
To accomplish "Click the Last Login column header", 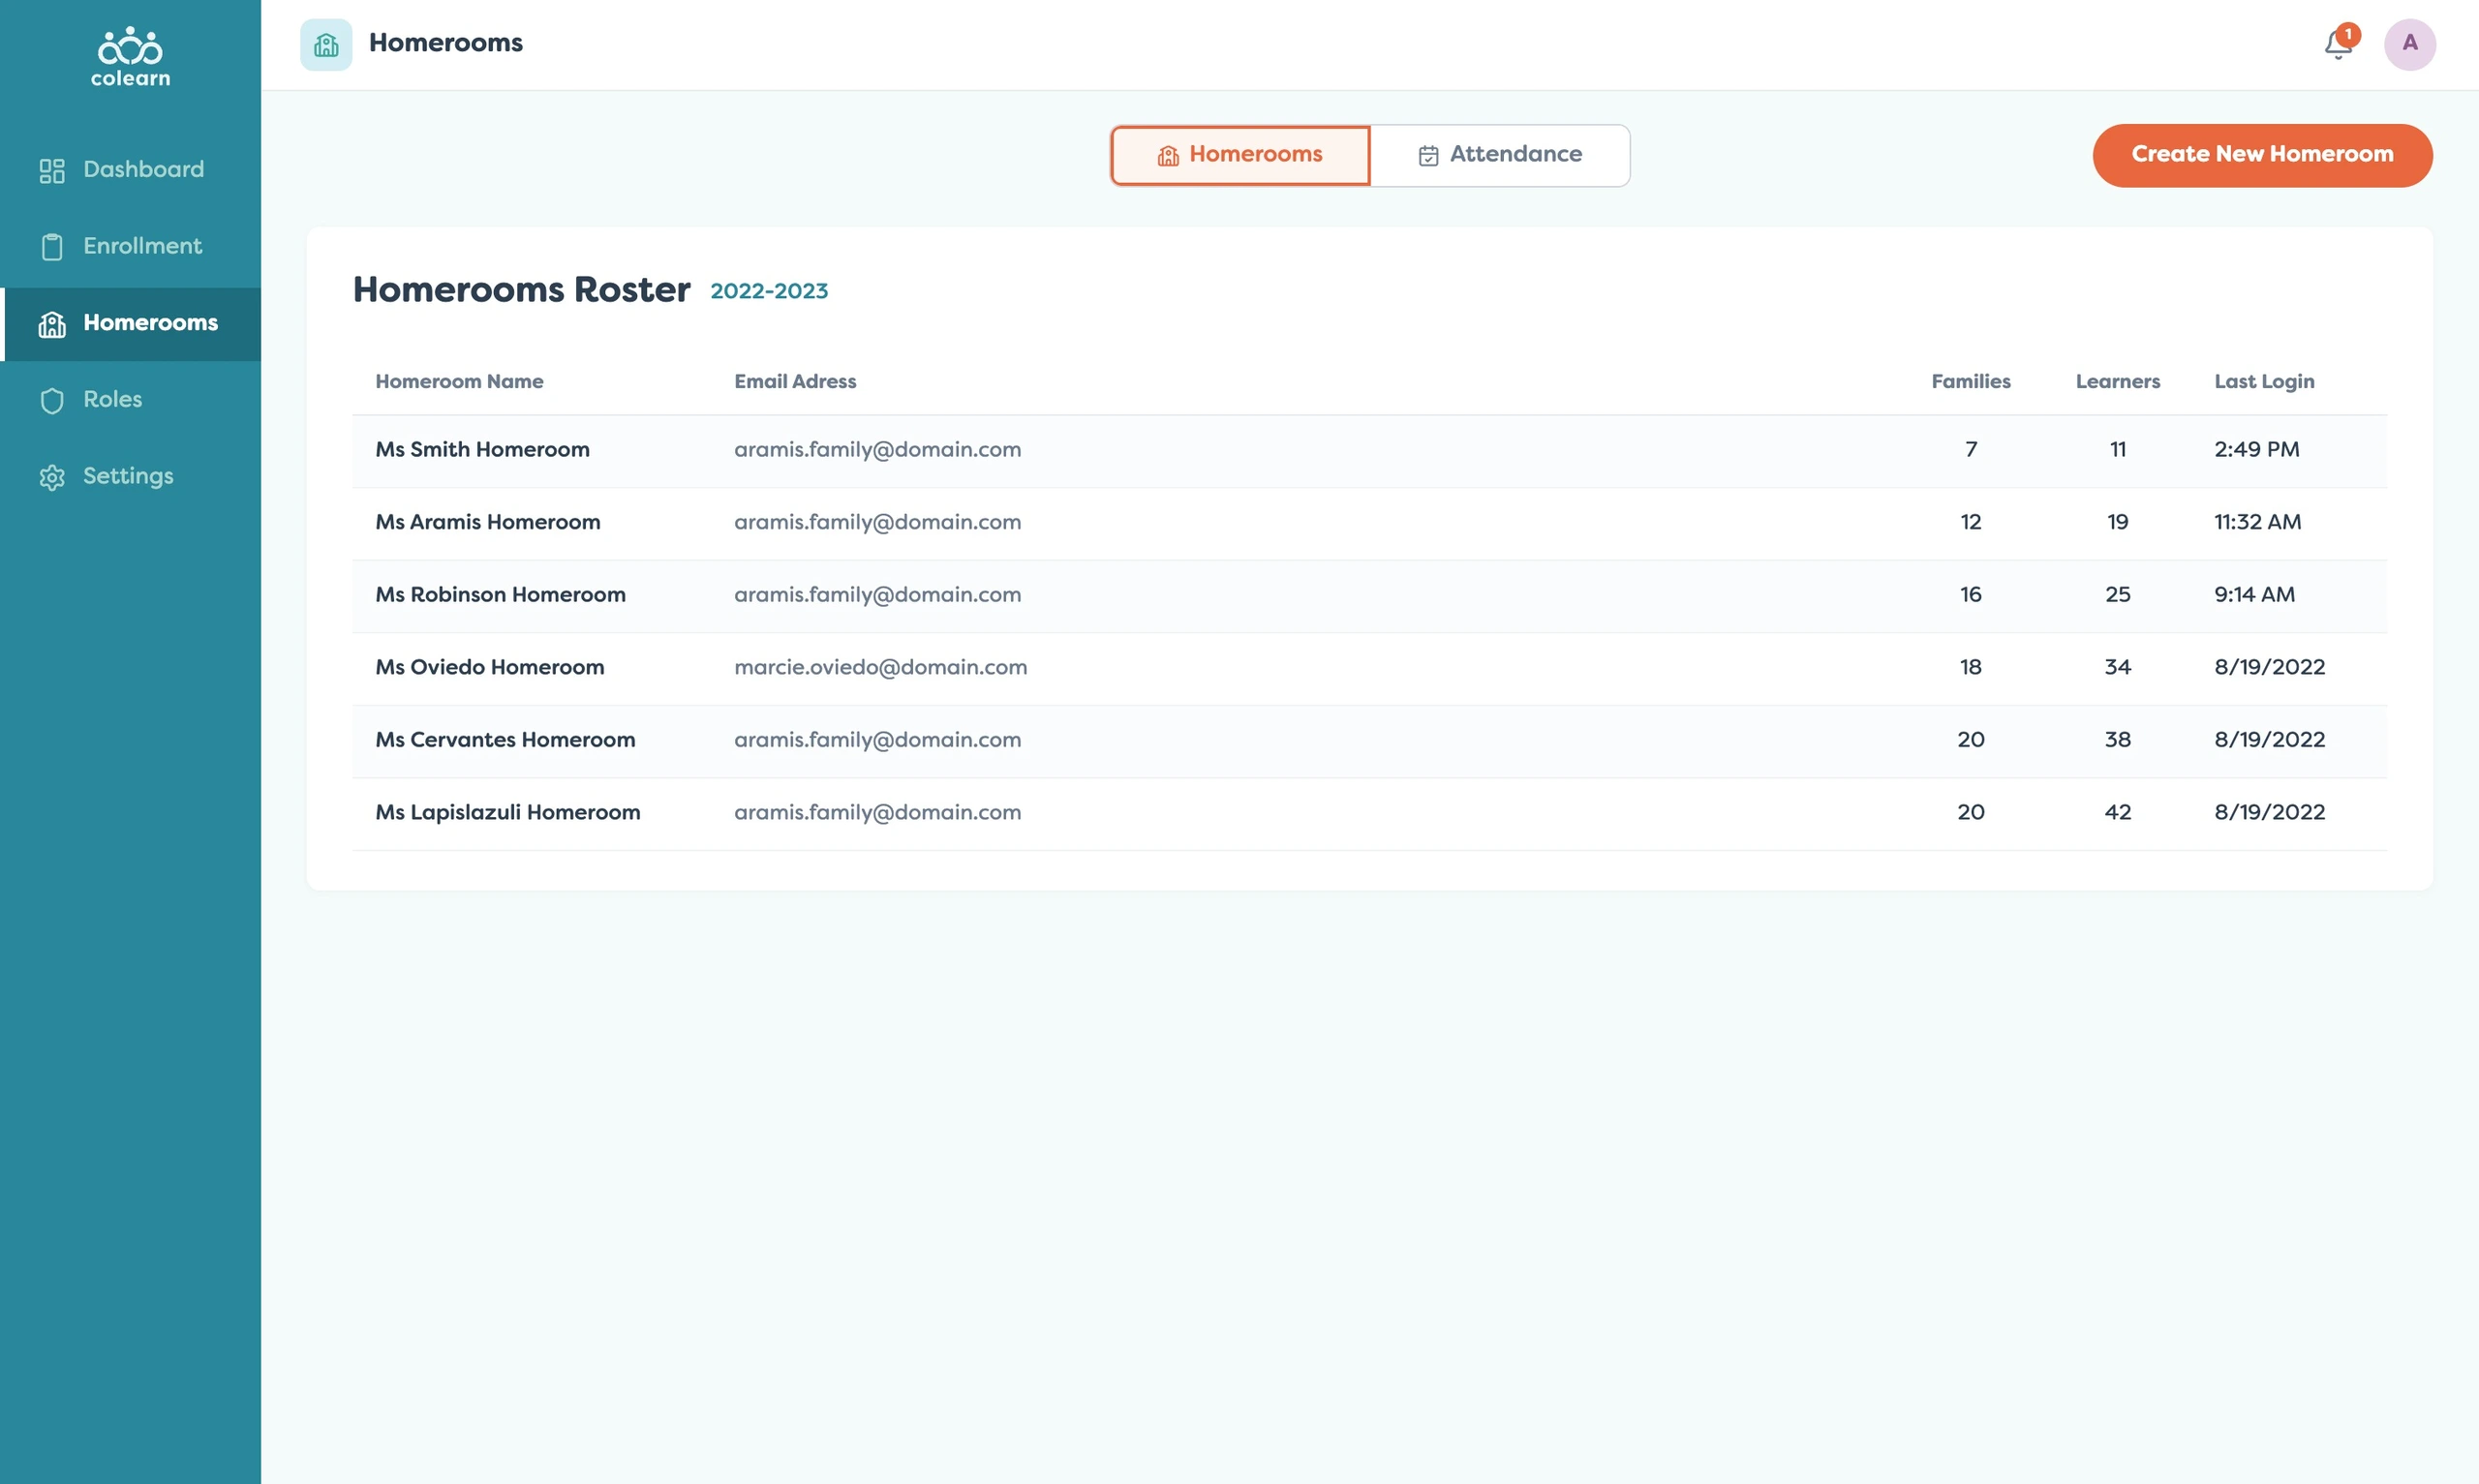I will point(2264,381).
